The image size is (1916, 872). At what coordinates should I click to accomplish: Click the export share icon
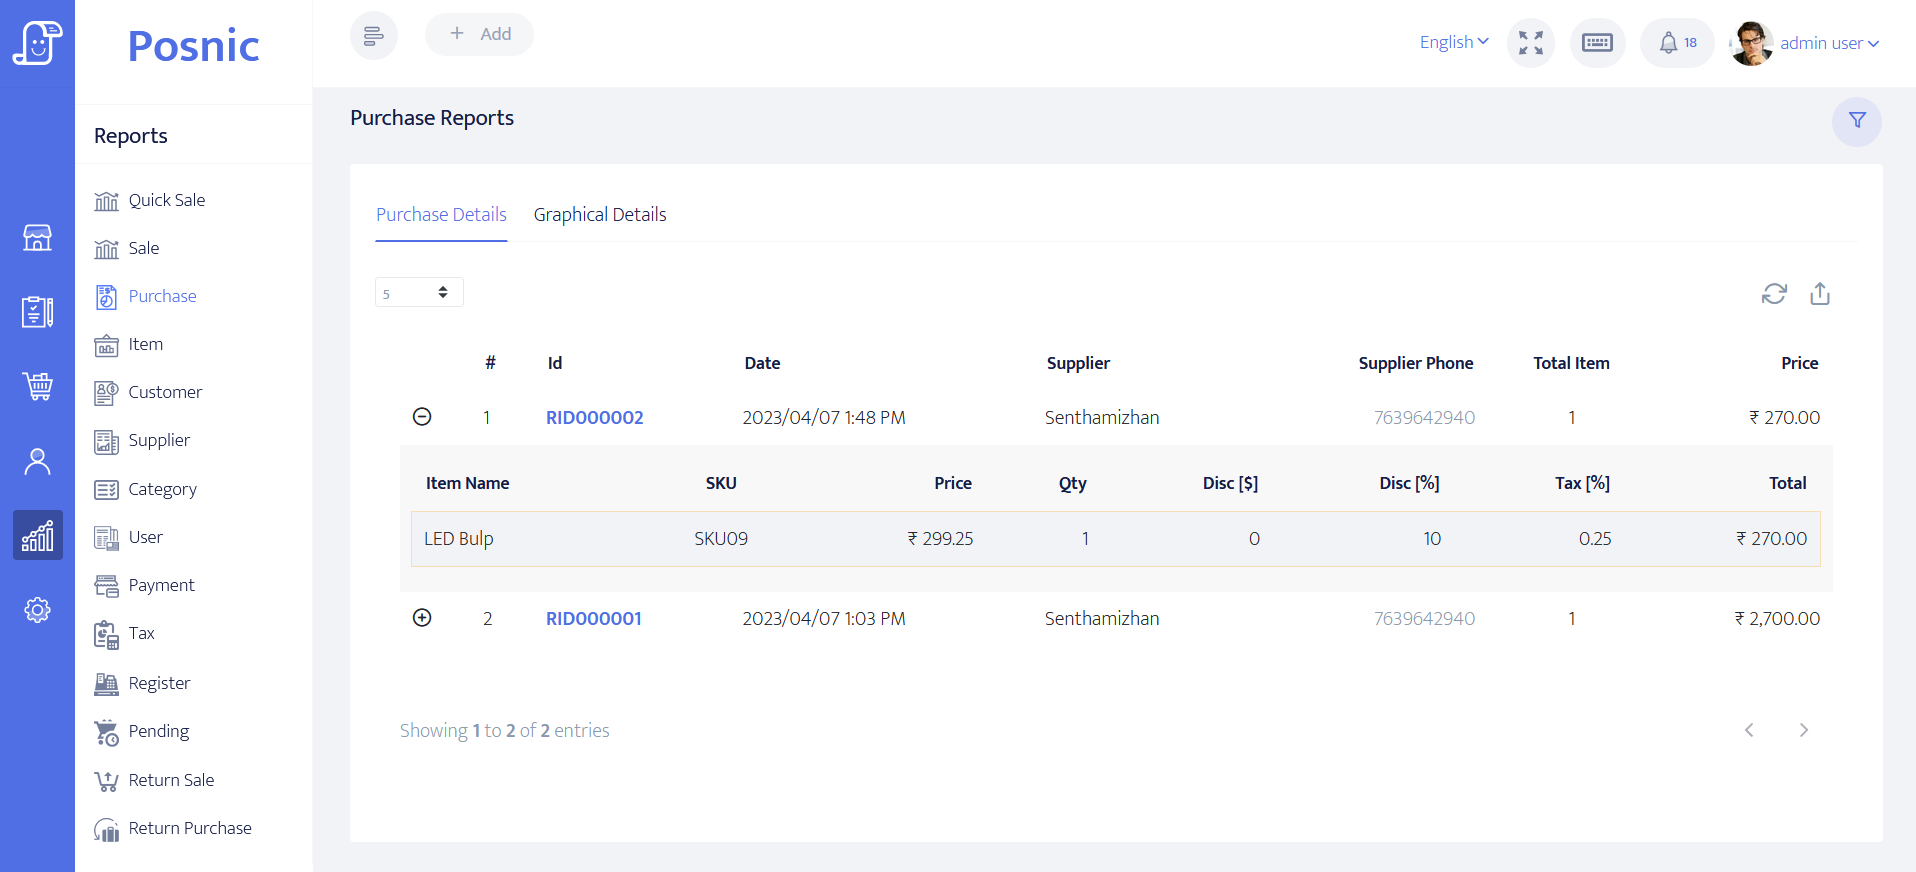pyautogui.click(x=1819, y=294)
